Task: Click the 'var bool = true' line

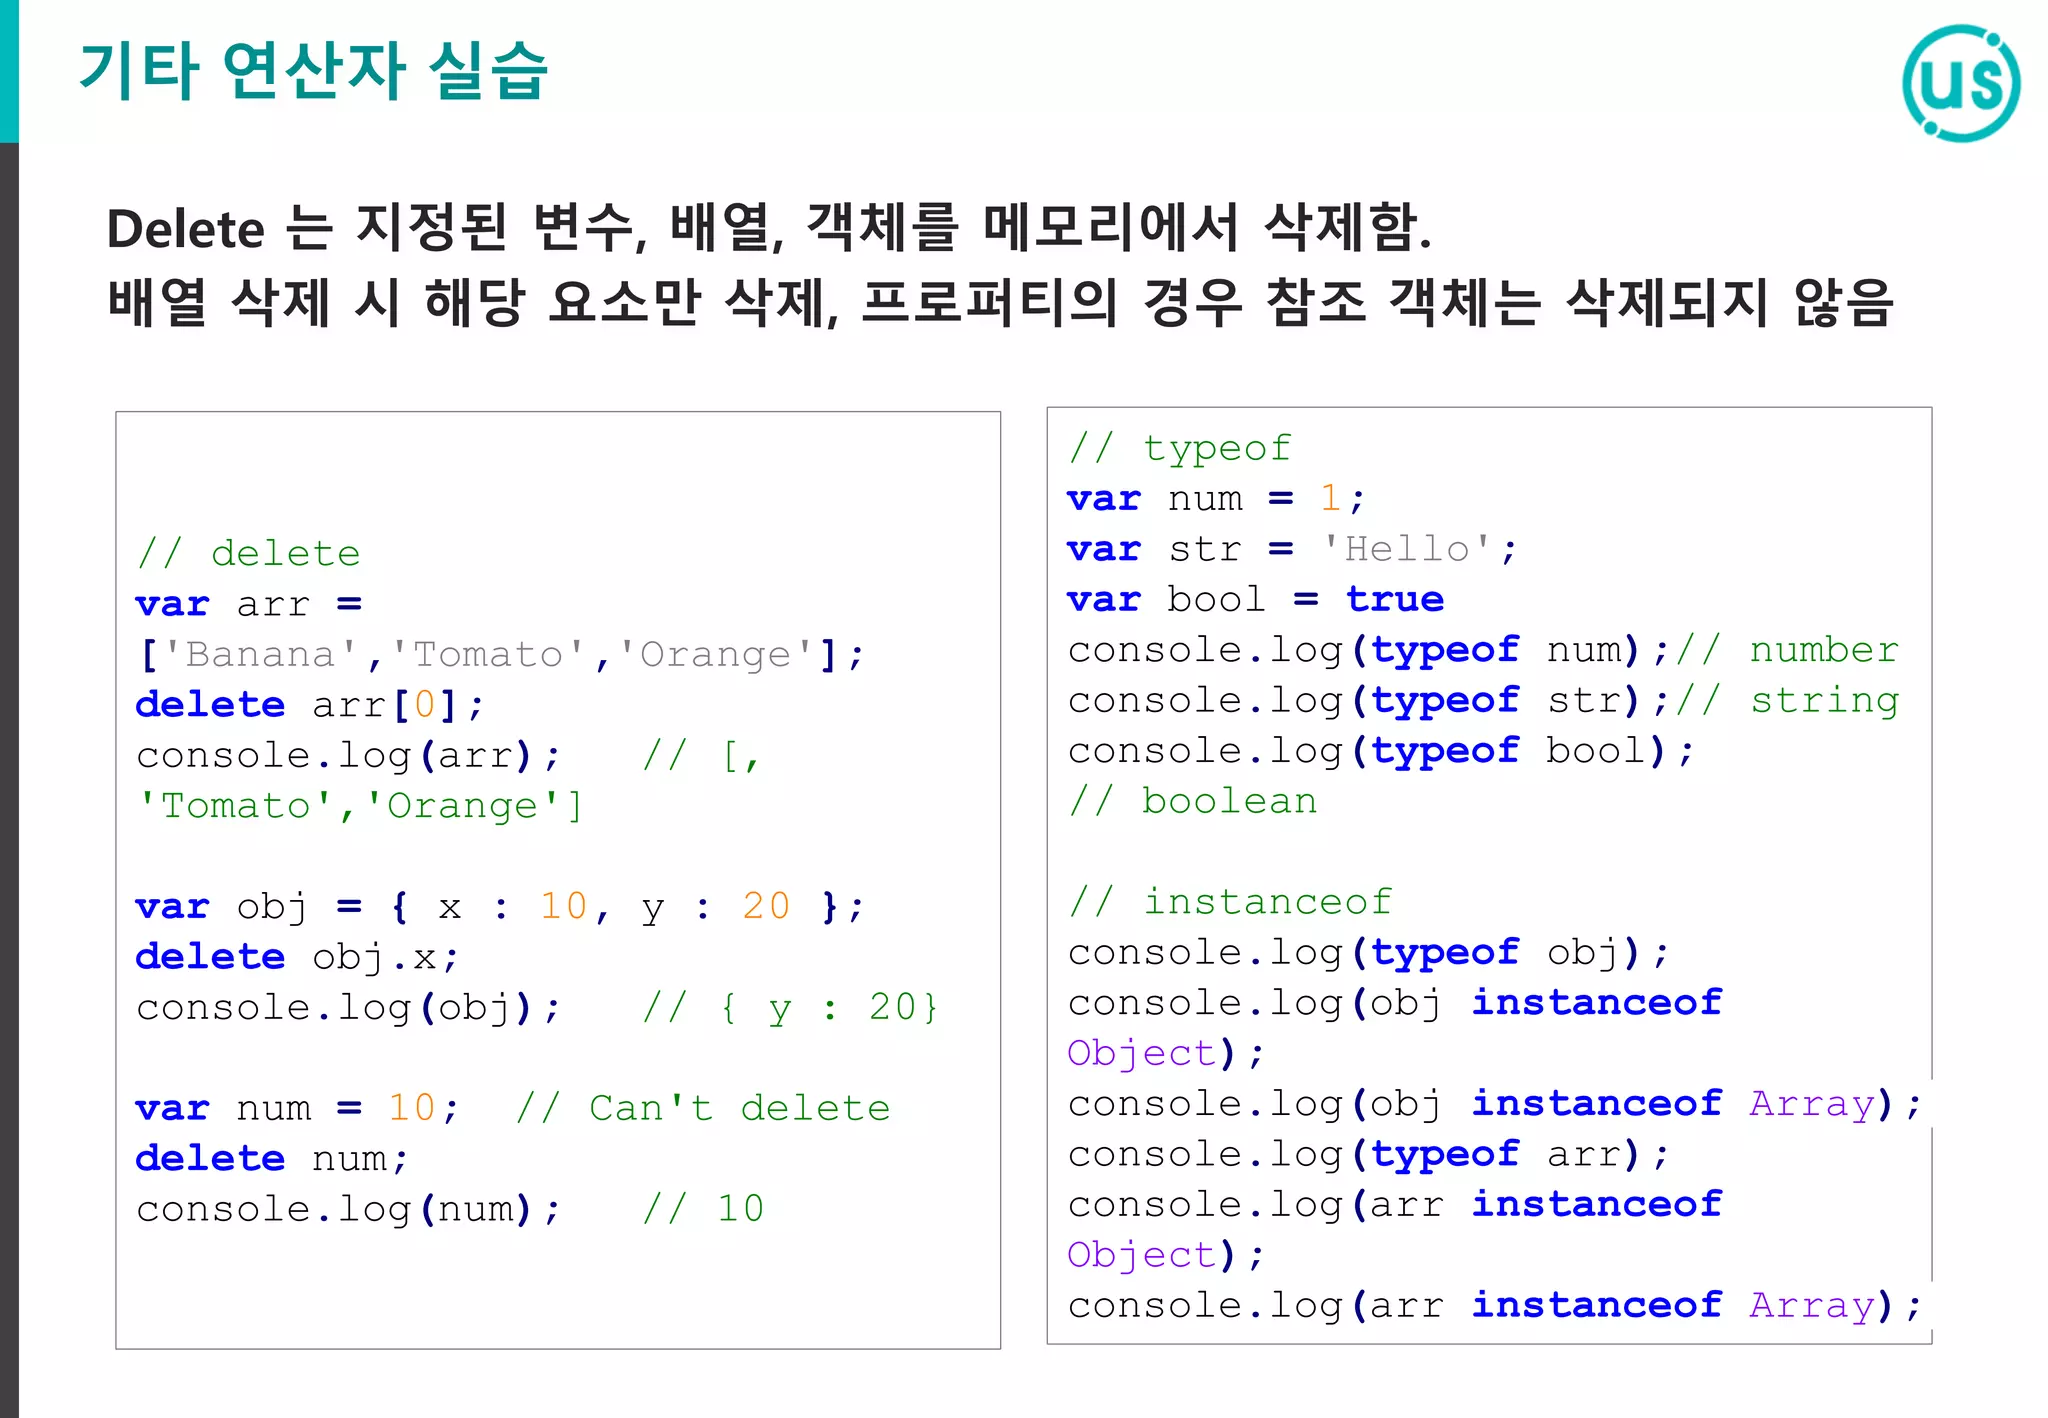Action: 1255,599
